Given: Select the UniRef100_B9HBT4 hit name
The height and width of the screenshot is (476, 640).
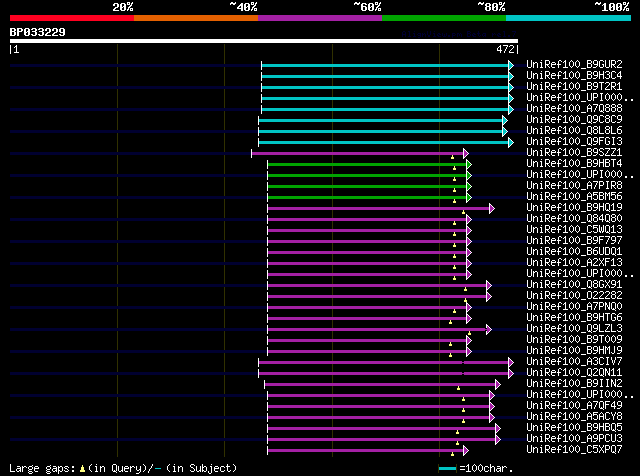Looking at the screenshot, I should [x=574, y=164].
